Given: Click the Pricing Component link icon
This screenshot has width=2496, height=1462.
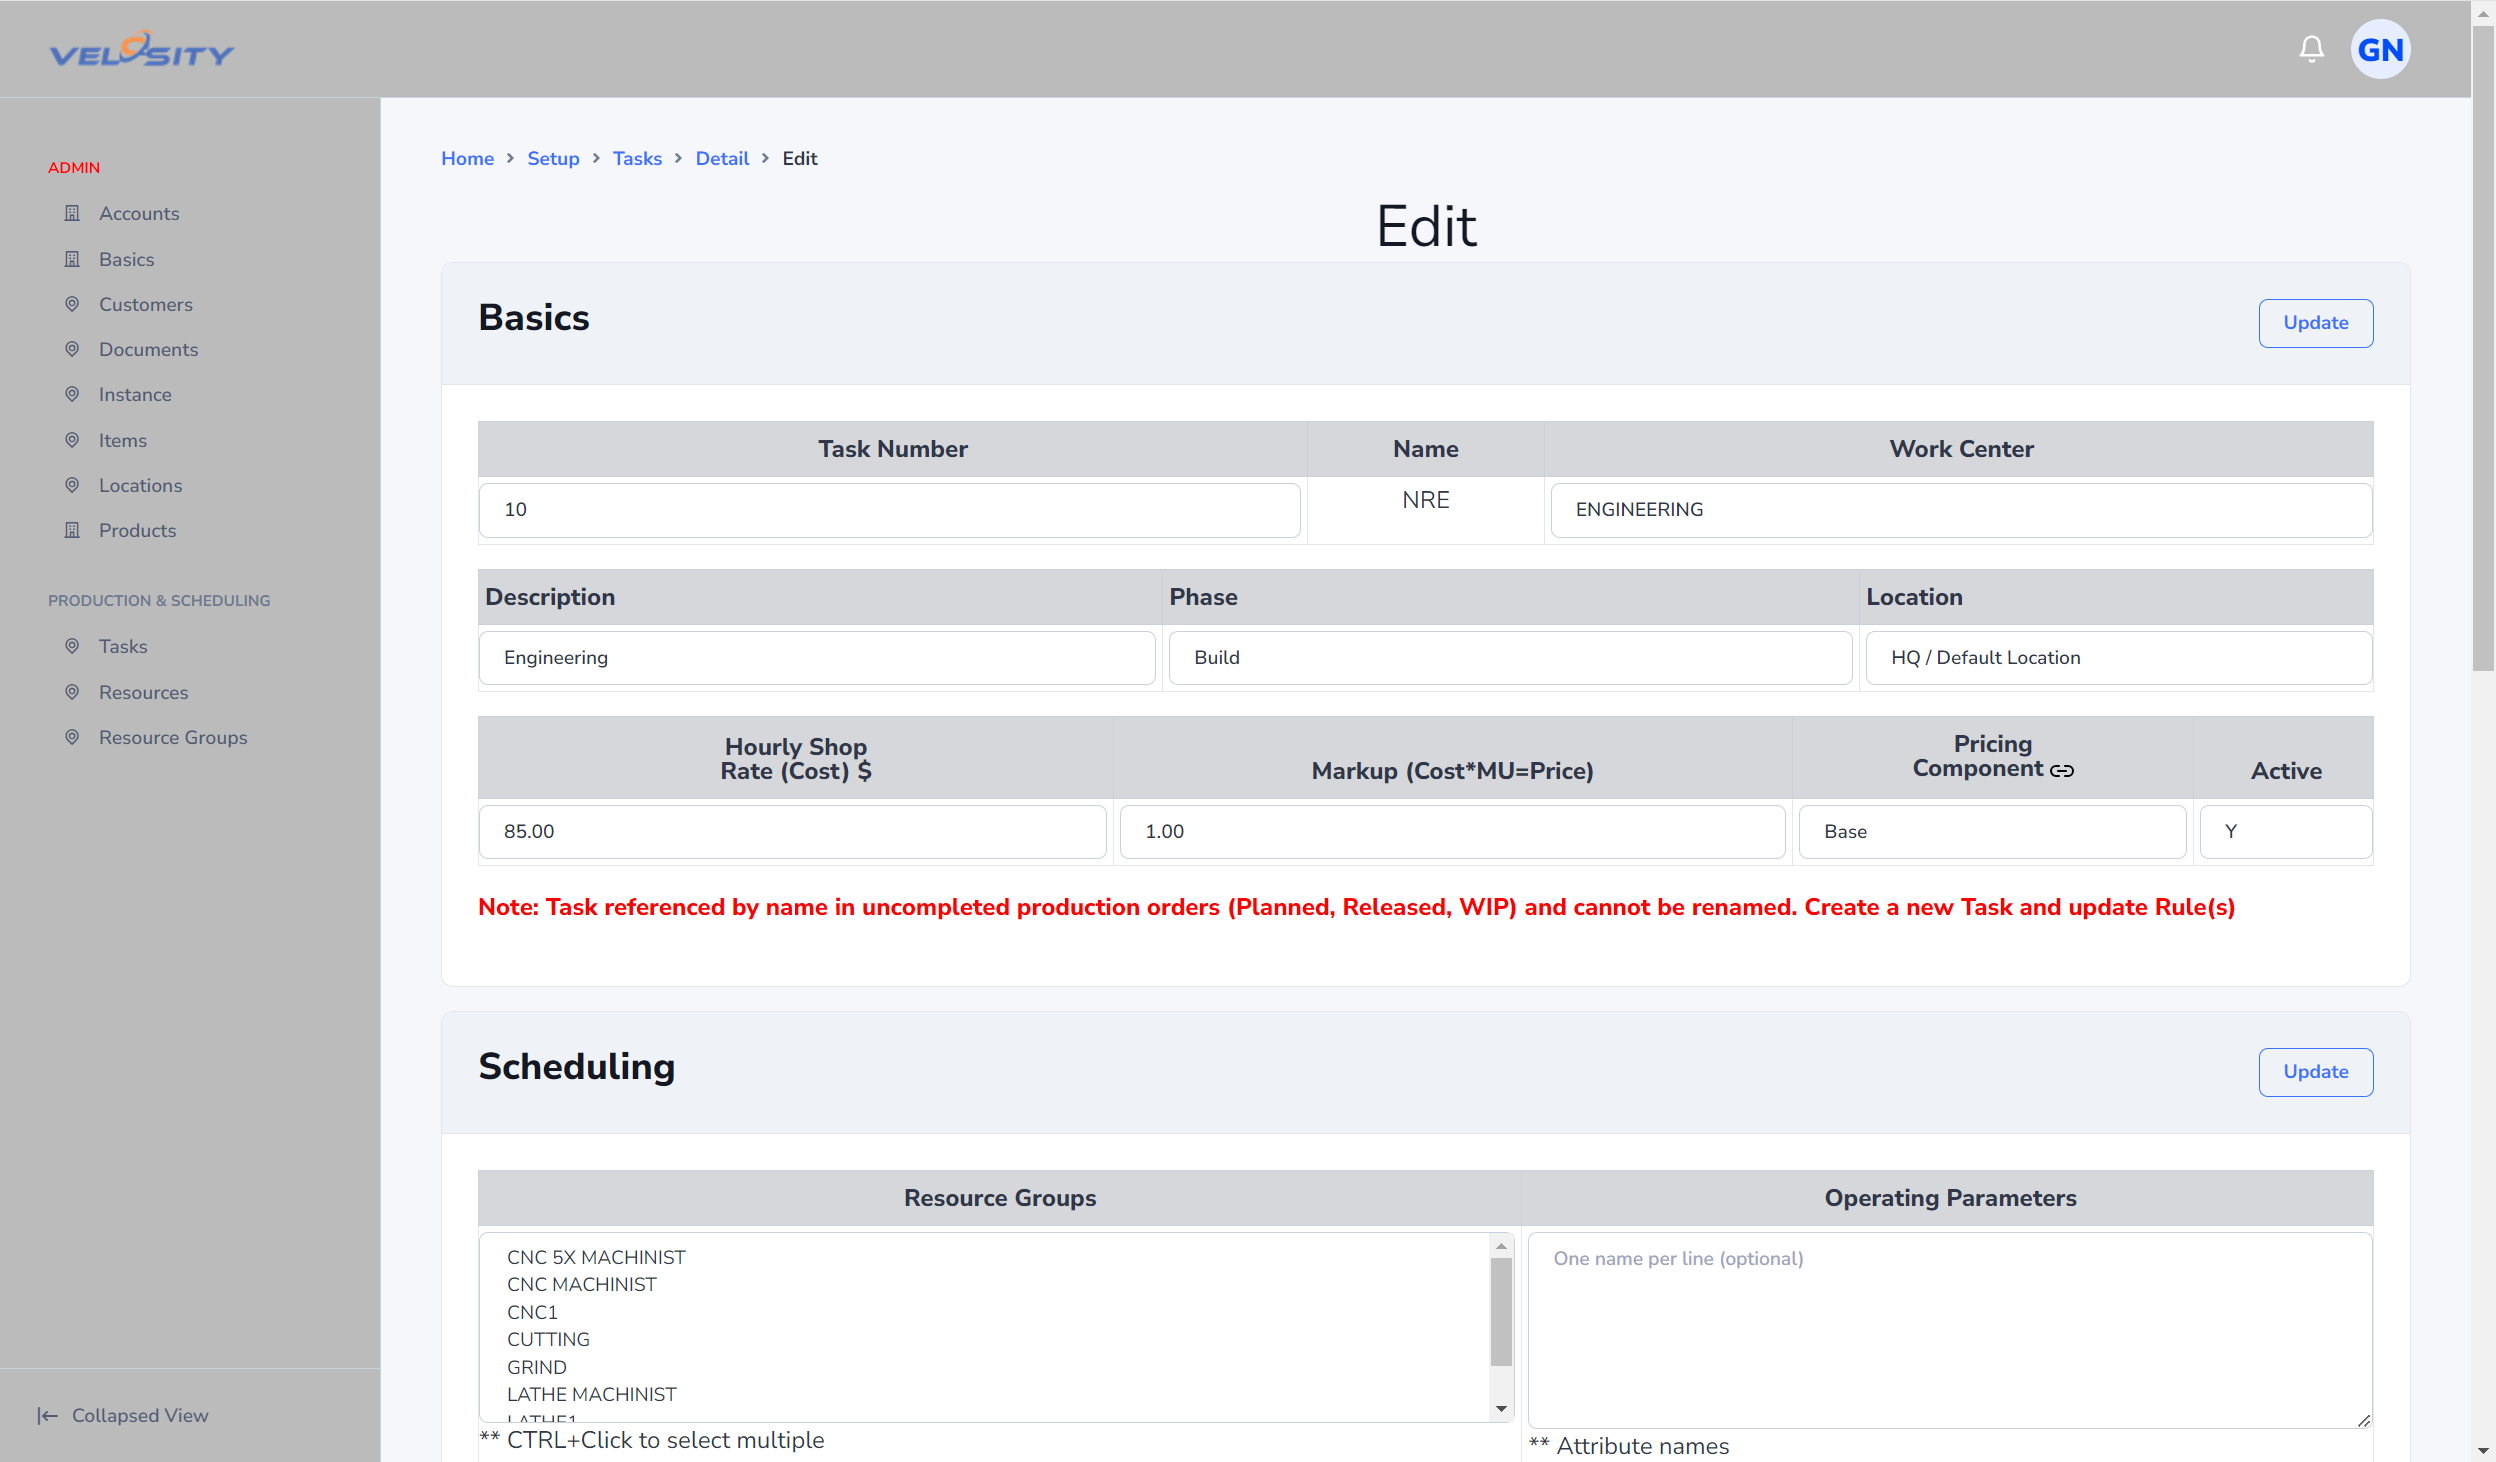Looking at the screenshot, I should point(2062,771).
